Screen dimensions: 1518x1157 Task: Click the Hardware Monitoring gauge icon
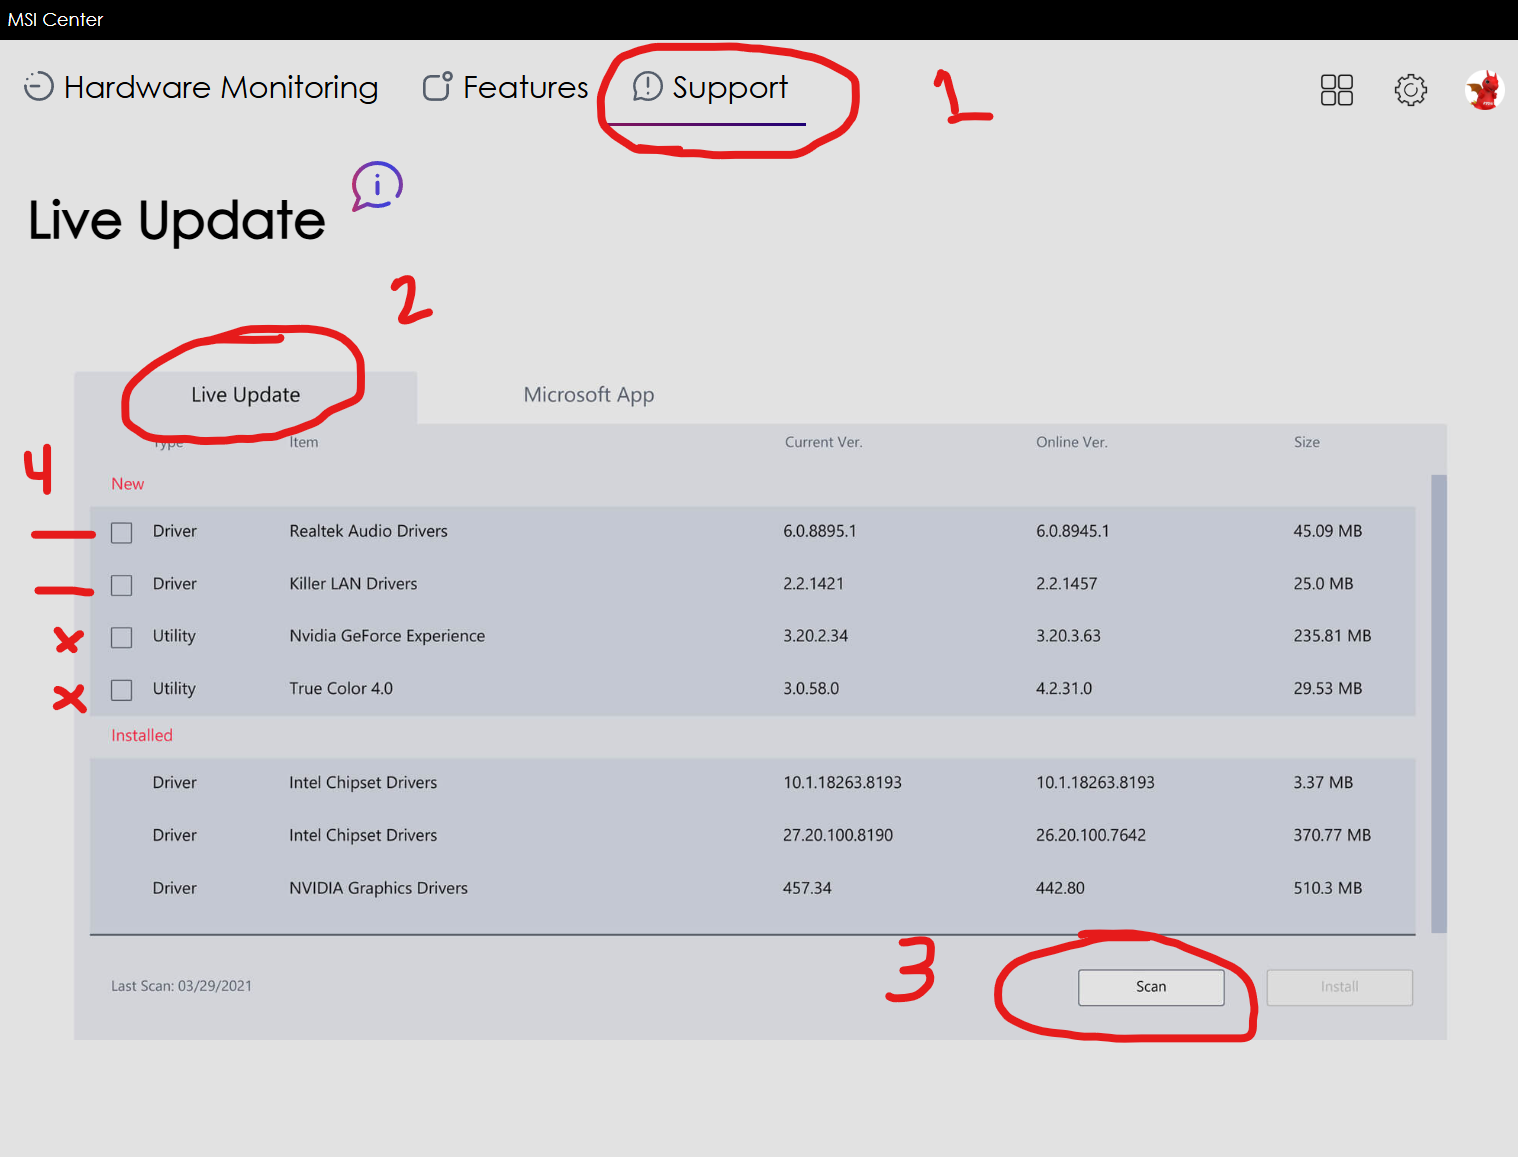(39, 87)
